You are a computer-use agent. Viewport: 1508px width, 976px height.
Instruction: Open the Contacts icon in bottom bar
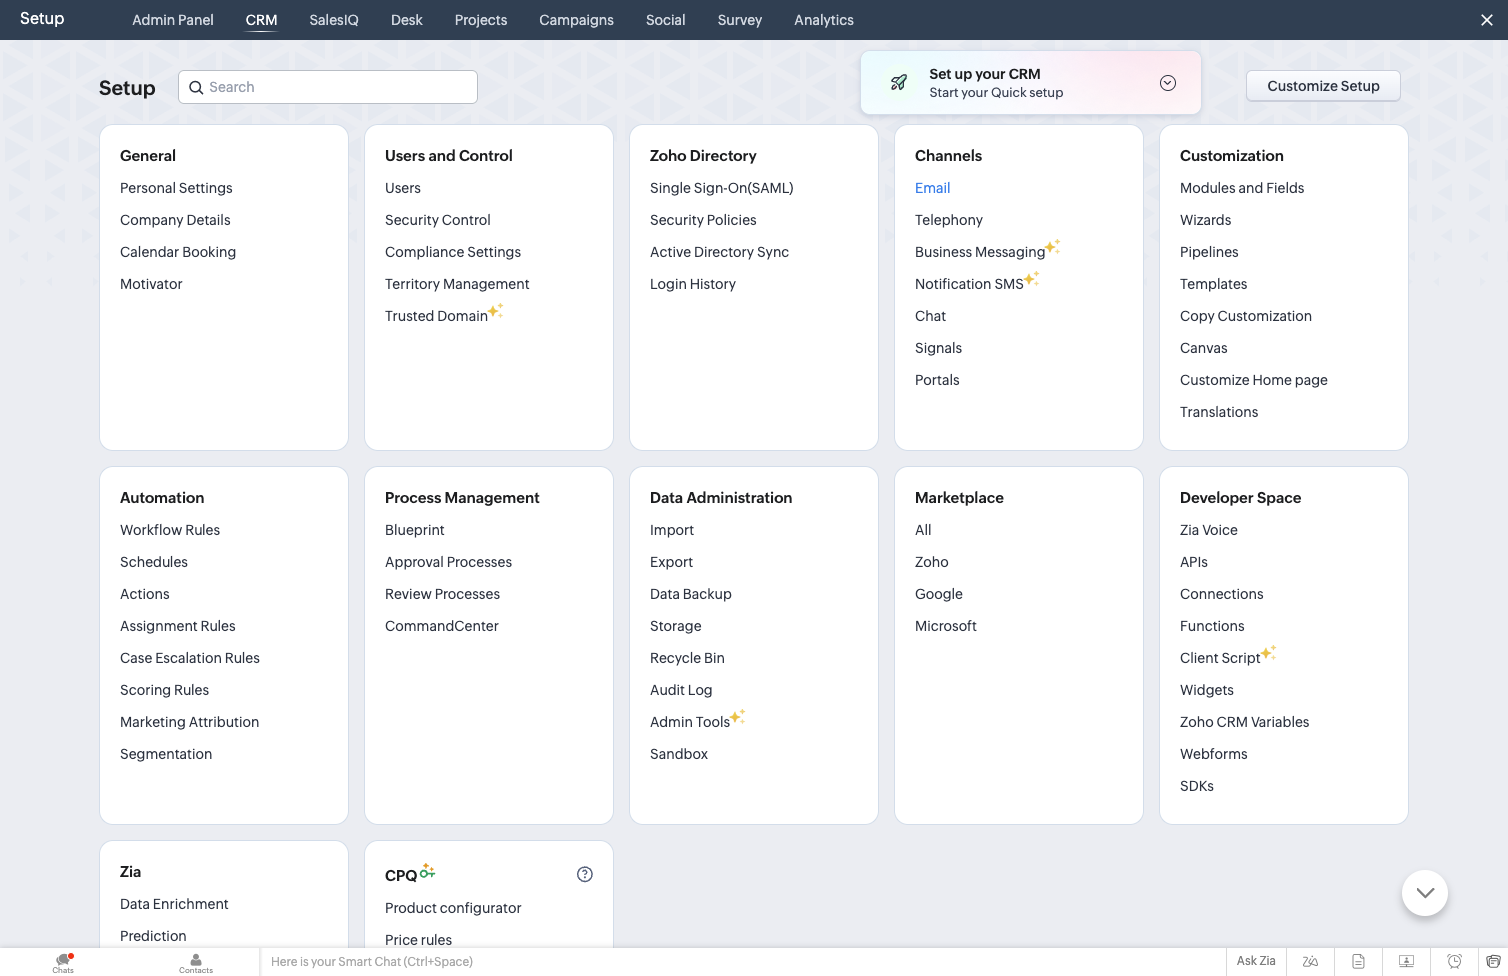pyautogui.click(x=196, y=962)
